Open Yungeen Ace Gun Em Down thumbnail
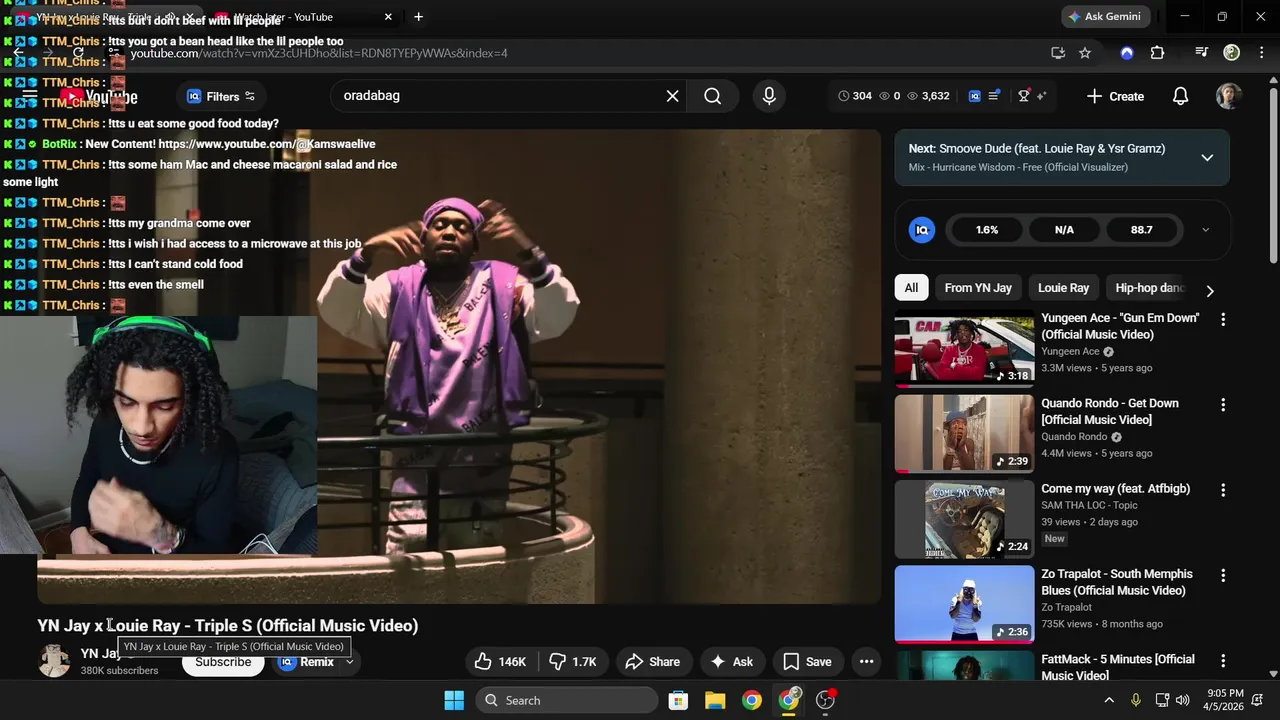This screenshot has width=1280, height=720. point(964,351)
